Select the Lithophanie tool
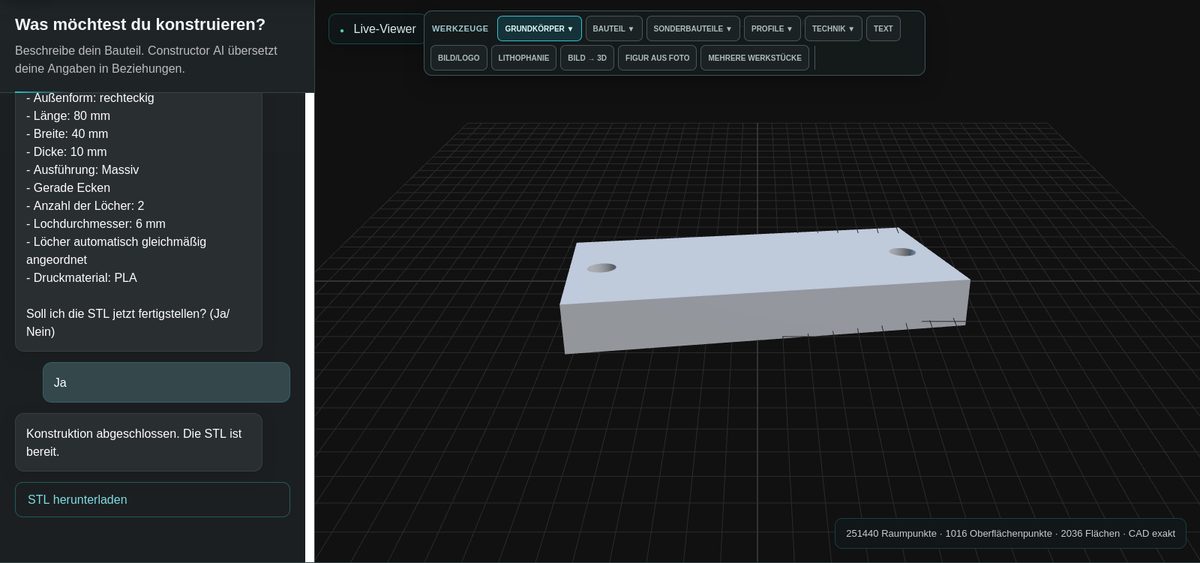The image size is (1200, 563). pos(524,58)
